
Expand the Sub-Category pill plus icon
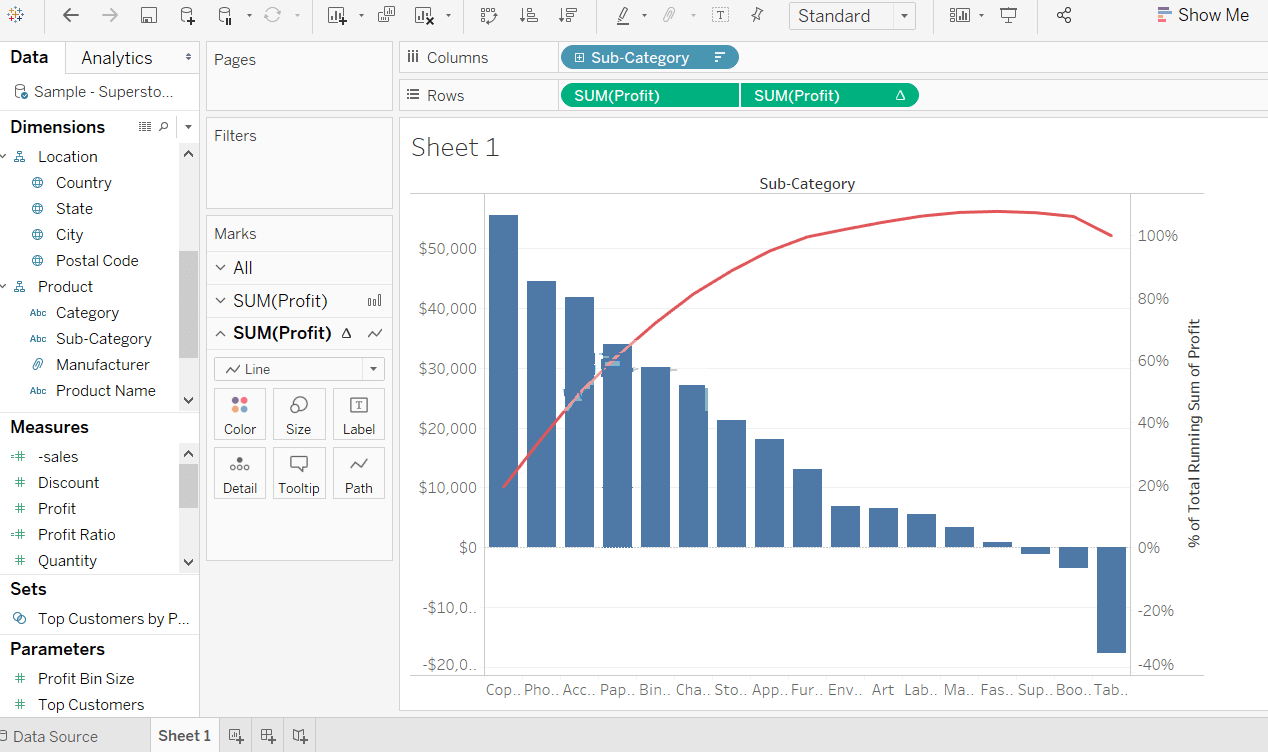click(x=579, y=58)
